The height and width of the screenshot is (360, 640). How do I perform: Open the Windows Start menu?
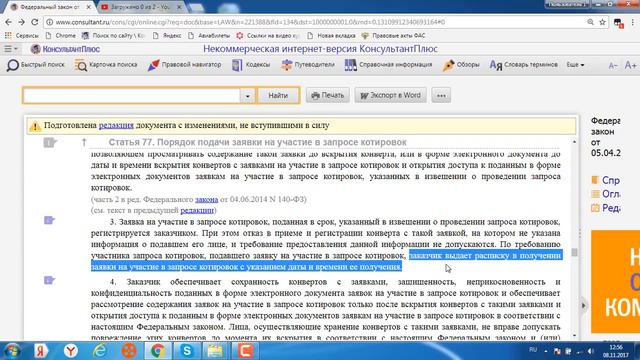pyautogui.click(x=12, y=351)
